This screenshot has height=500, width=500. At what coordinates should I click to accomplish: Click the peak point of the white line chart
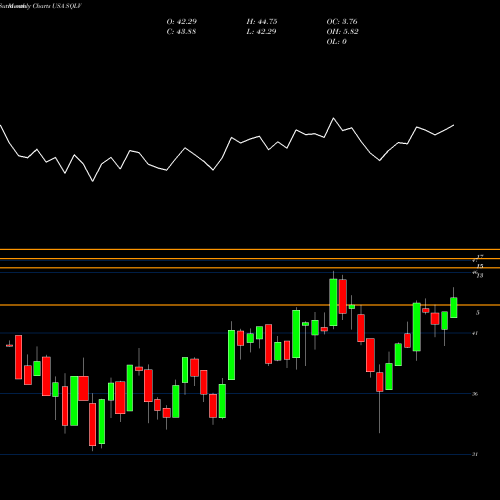(x=333, y=118)
